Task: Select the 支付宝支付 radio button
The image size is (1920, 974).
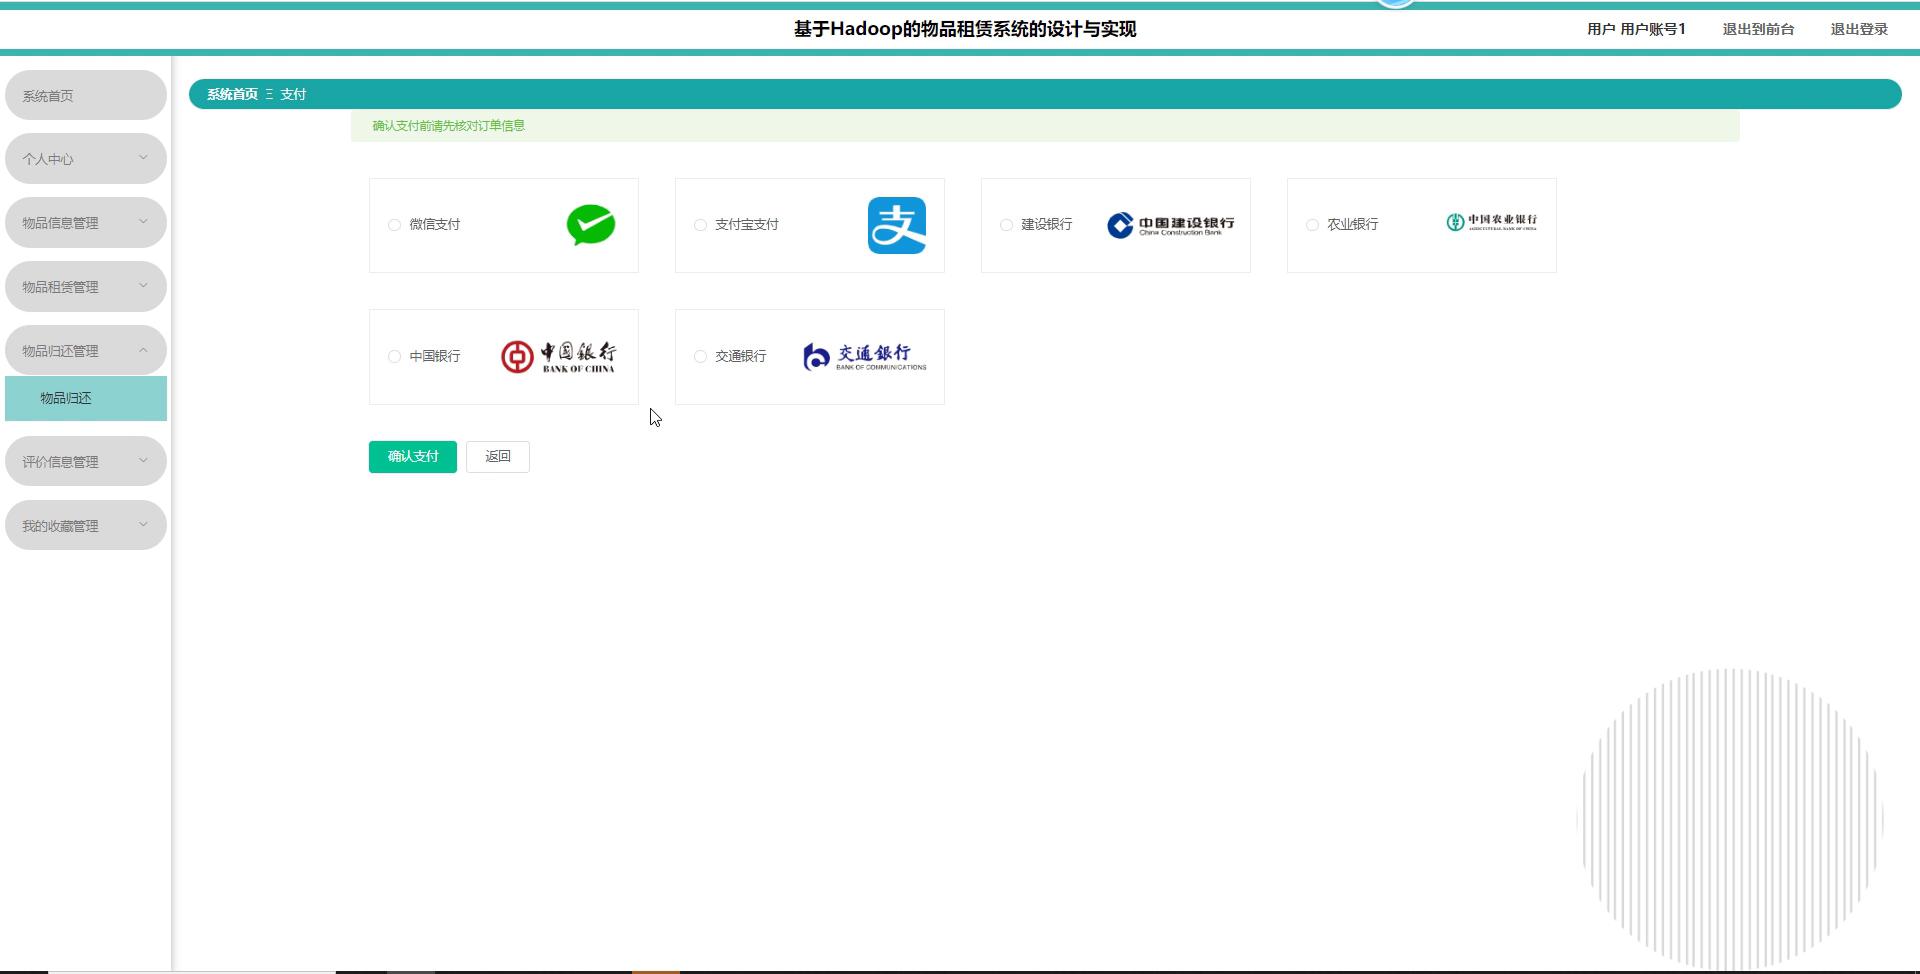Action: [x=700, y=225]
